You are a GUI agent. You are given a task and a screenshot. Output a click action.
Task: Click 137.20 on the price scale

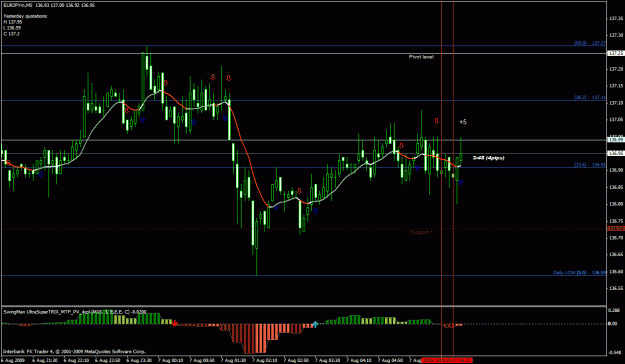click(x=616, y=69)
